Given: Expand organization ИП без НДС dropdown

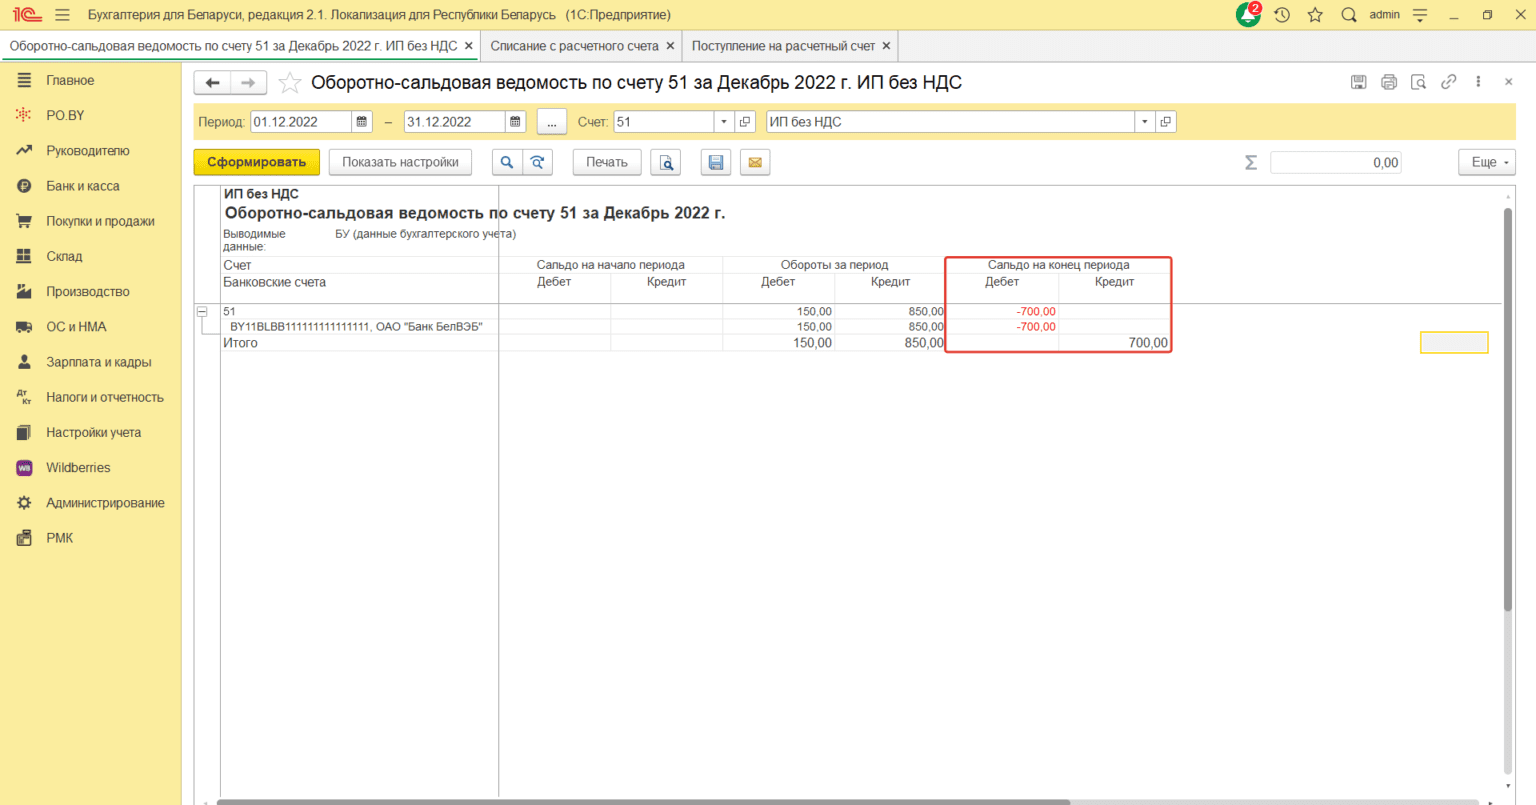Looking at the screenshot, I should pyautogui.click(x=1144, y=122).
